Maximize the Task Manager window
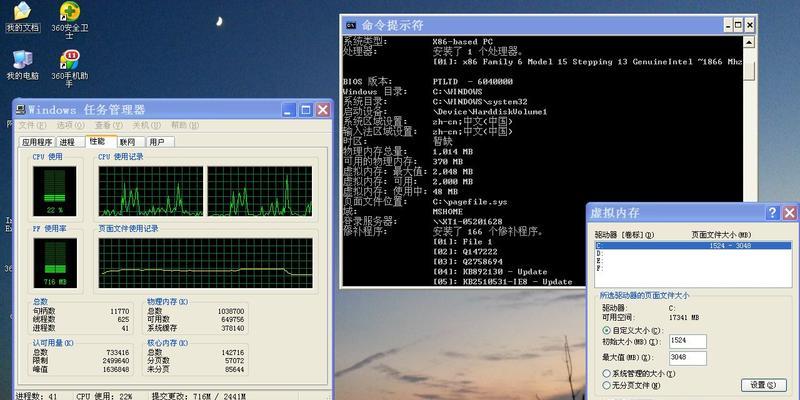Screen dimensions: 800x400 point(306,110)
